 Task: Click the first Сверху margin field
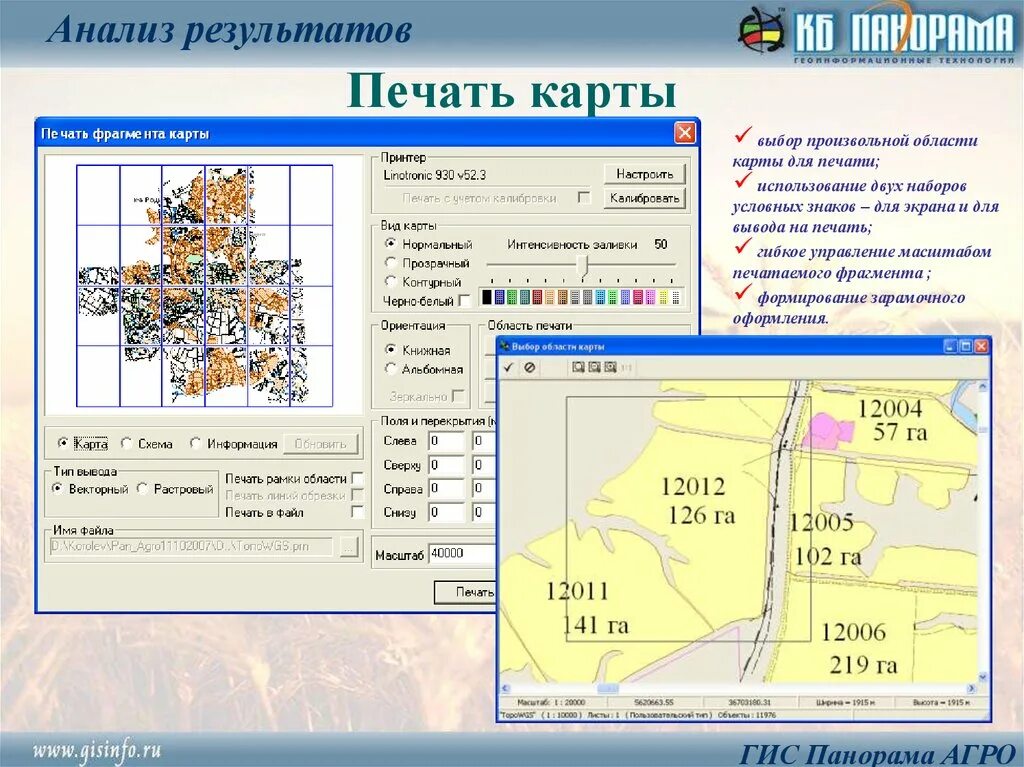point(447,465)
